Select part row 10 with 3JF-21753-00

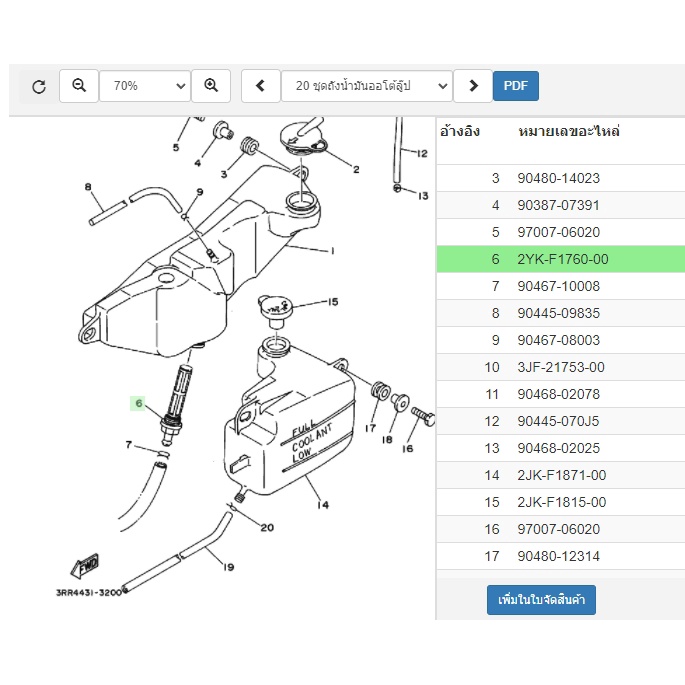[561, 367]
